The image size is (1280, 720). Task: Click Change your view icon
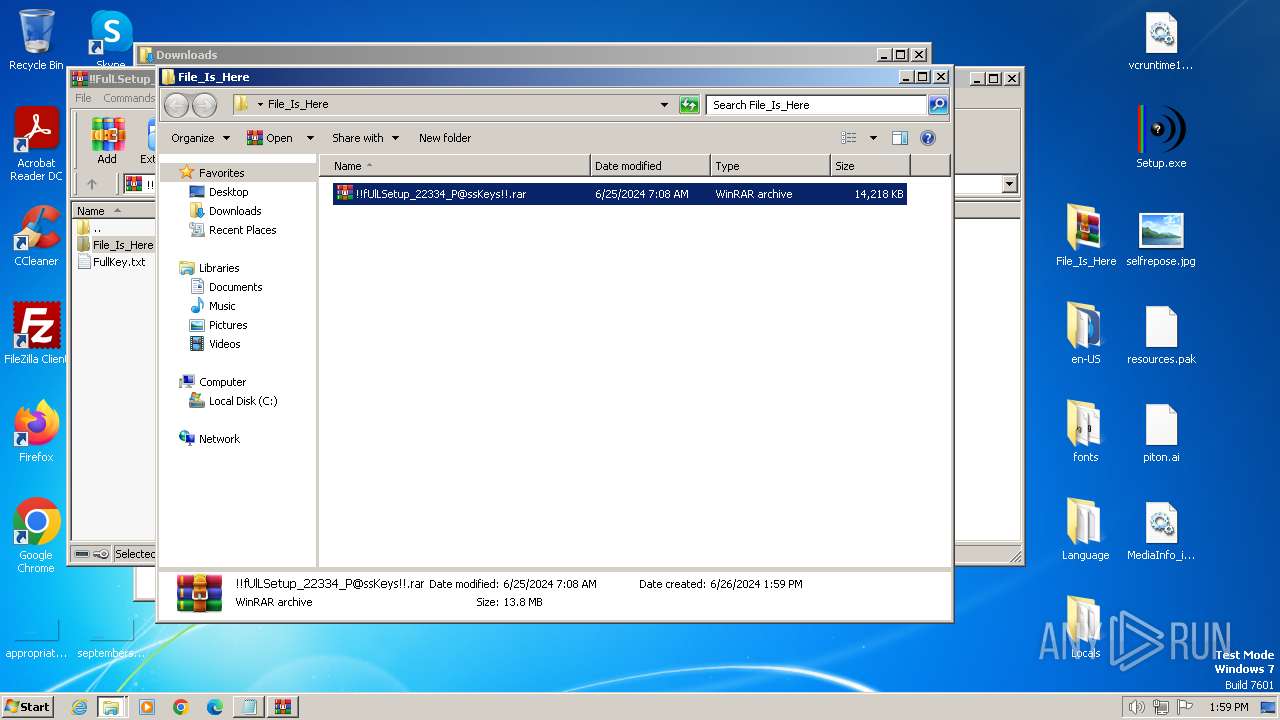point(849,138)
